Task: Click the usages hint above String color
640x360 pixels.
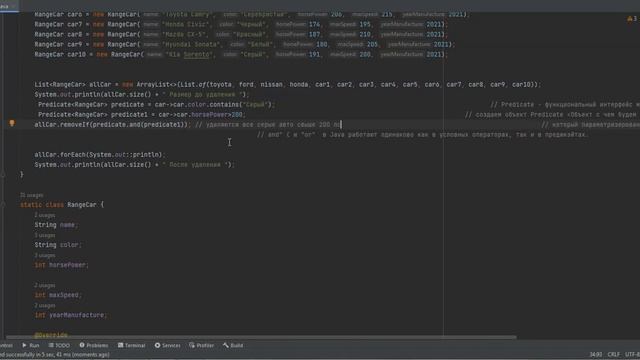Action: point(44,235)
